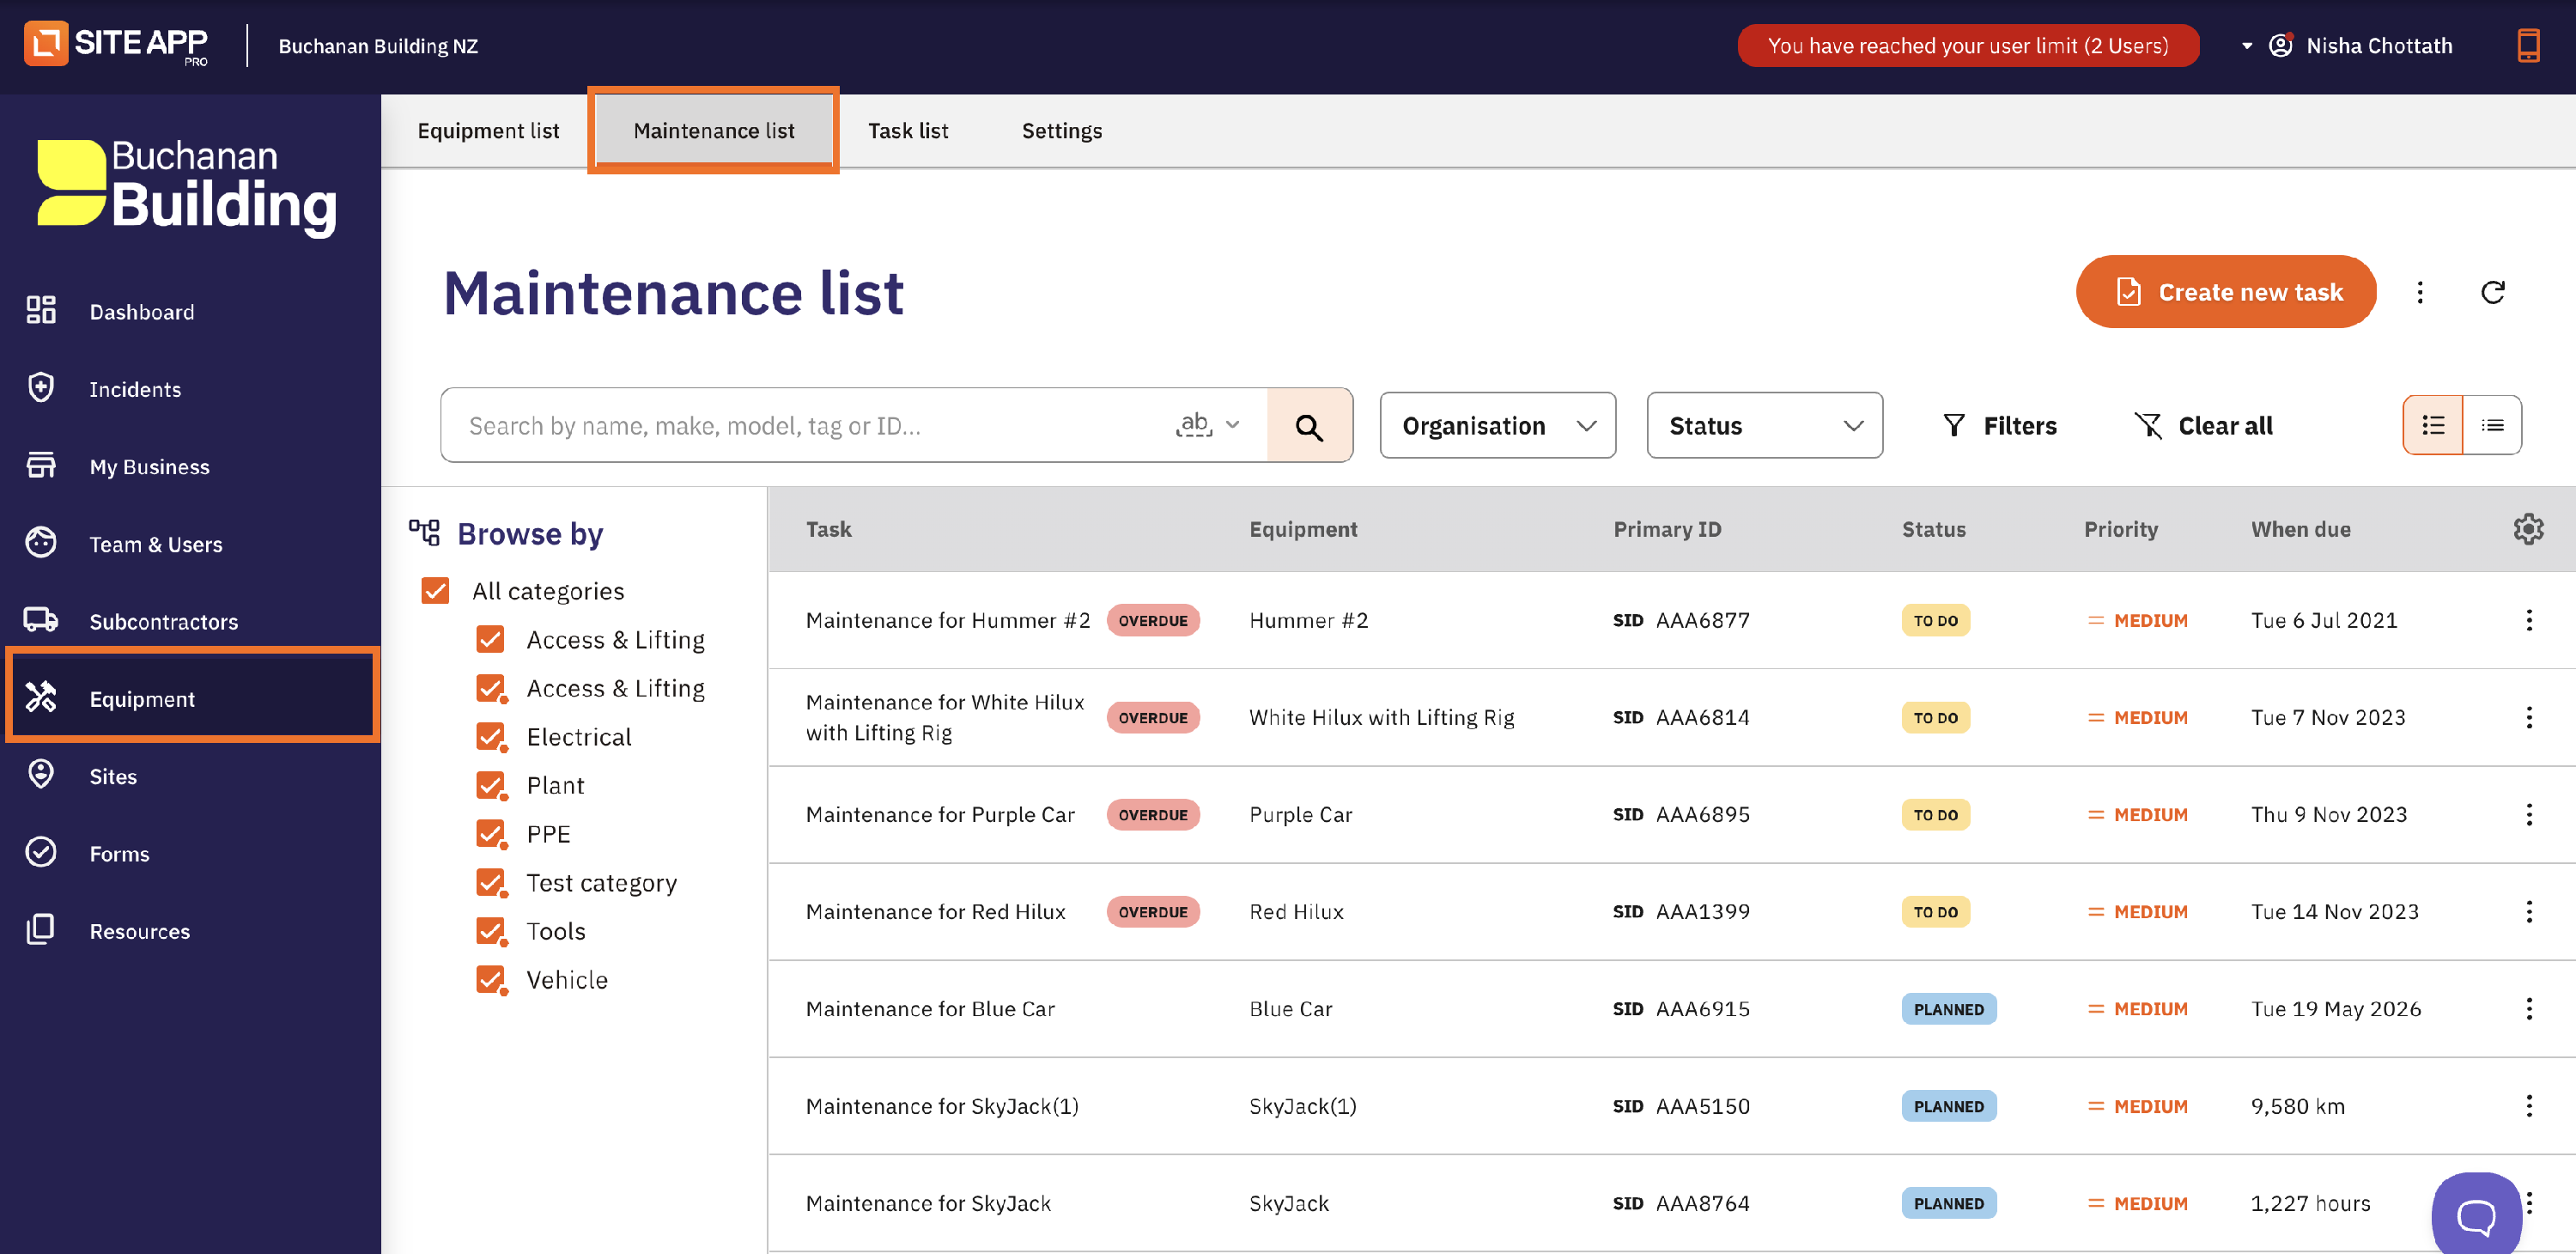Sort by the When due column header
2576x1254 pixels.
coord(2300,529)
